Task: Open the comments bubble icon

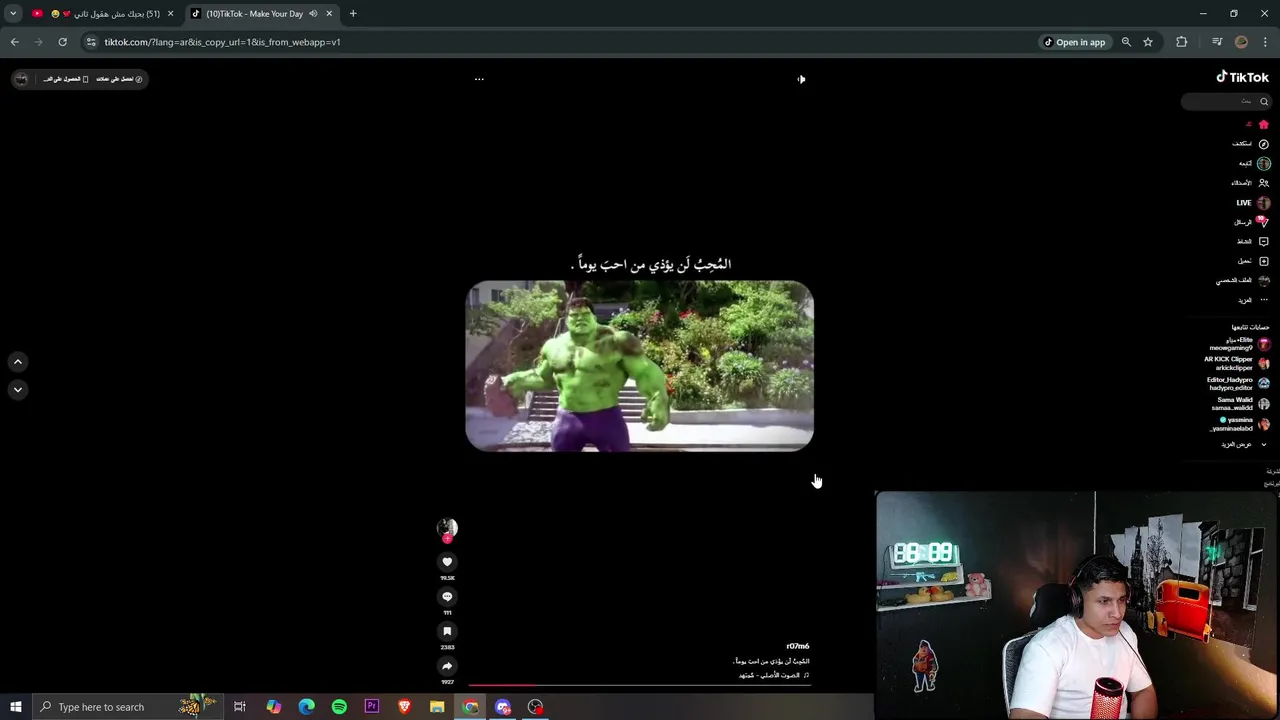Action: click(x=447, y=597)
